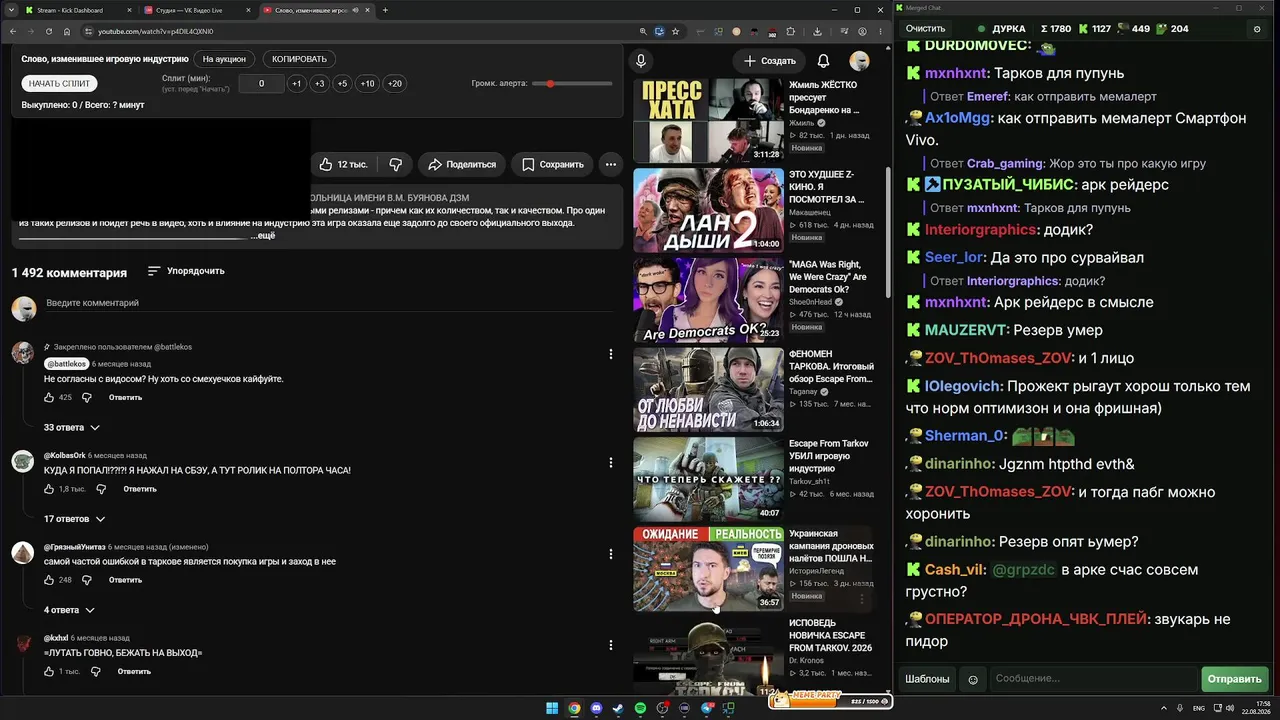Click Сохранить to save the video
This screenshot has height=720, width=1280.
coord(552,164)
